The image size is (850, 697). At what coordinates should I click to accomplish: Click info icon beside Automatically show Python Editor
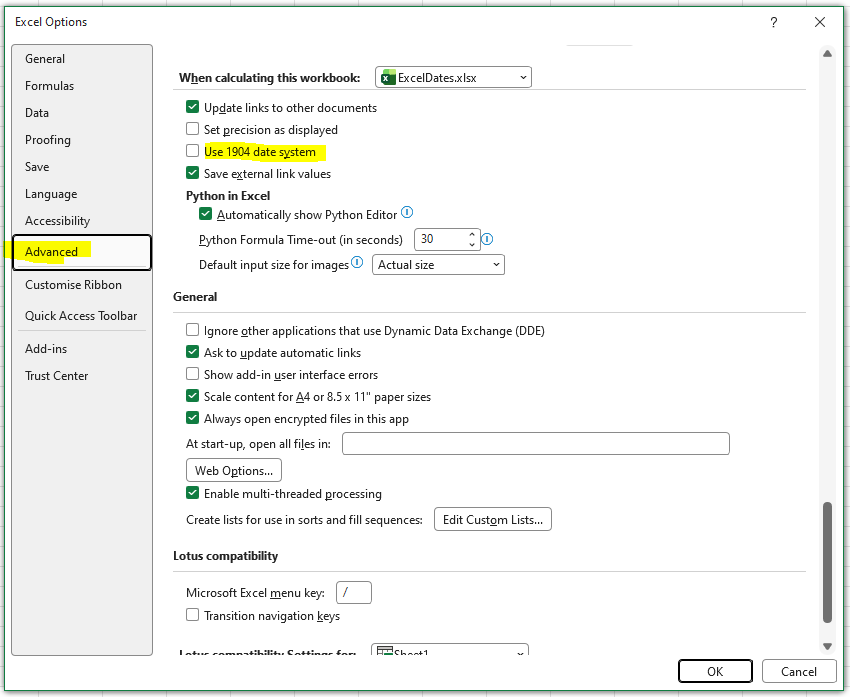pyautogui.click(x=407, y=212)
